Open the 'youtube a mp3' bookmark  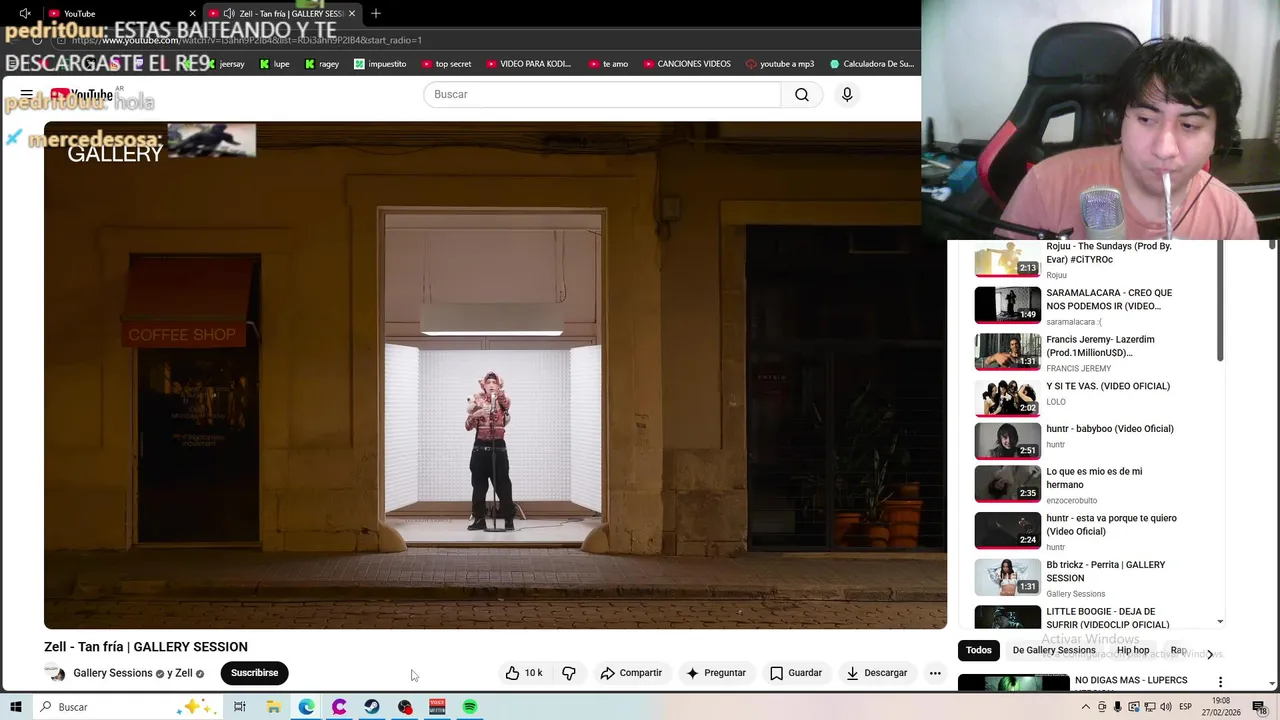coord(780,64)
